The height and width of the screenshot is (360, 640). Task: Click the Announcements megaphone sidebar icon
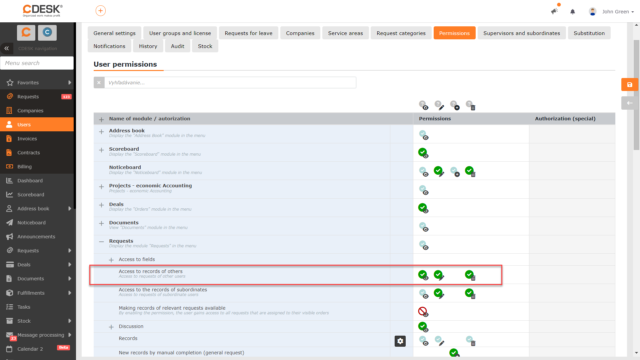coord(9,237)
